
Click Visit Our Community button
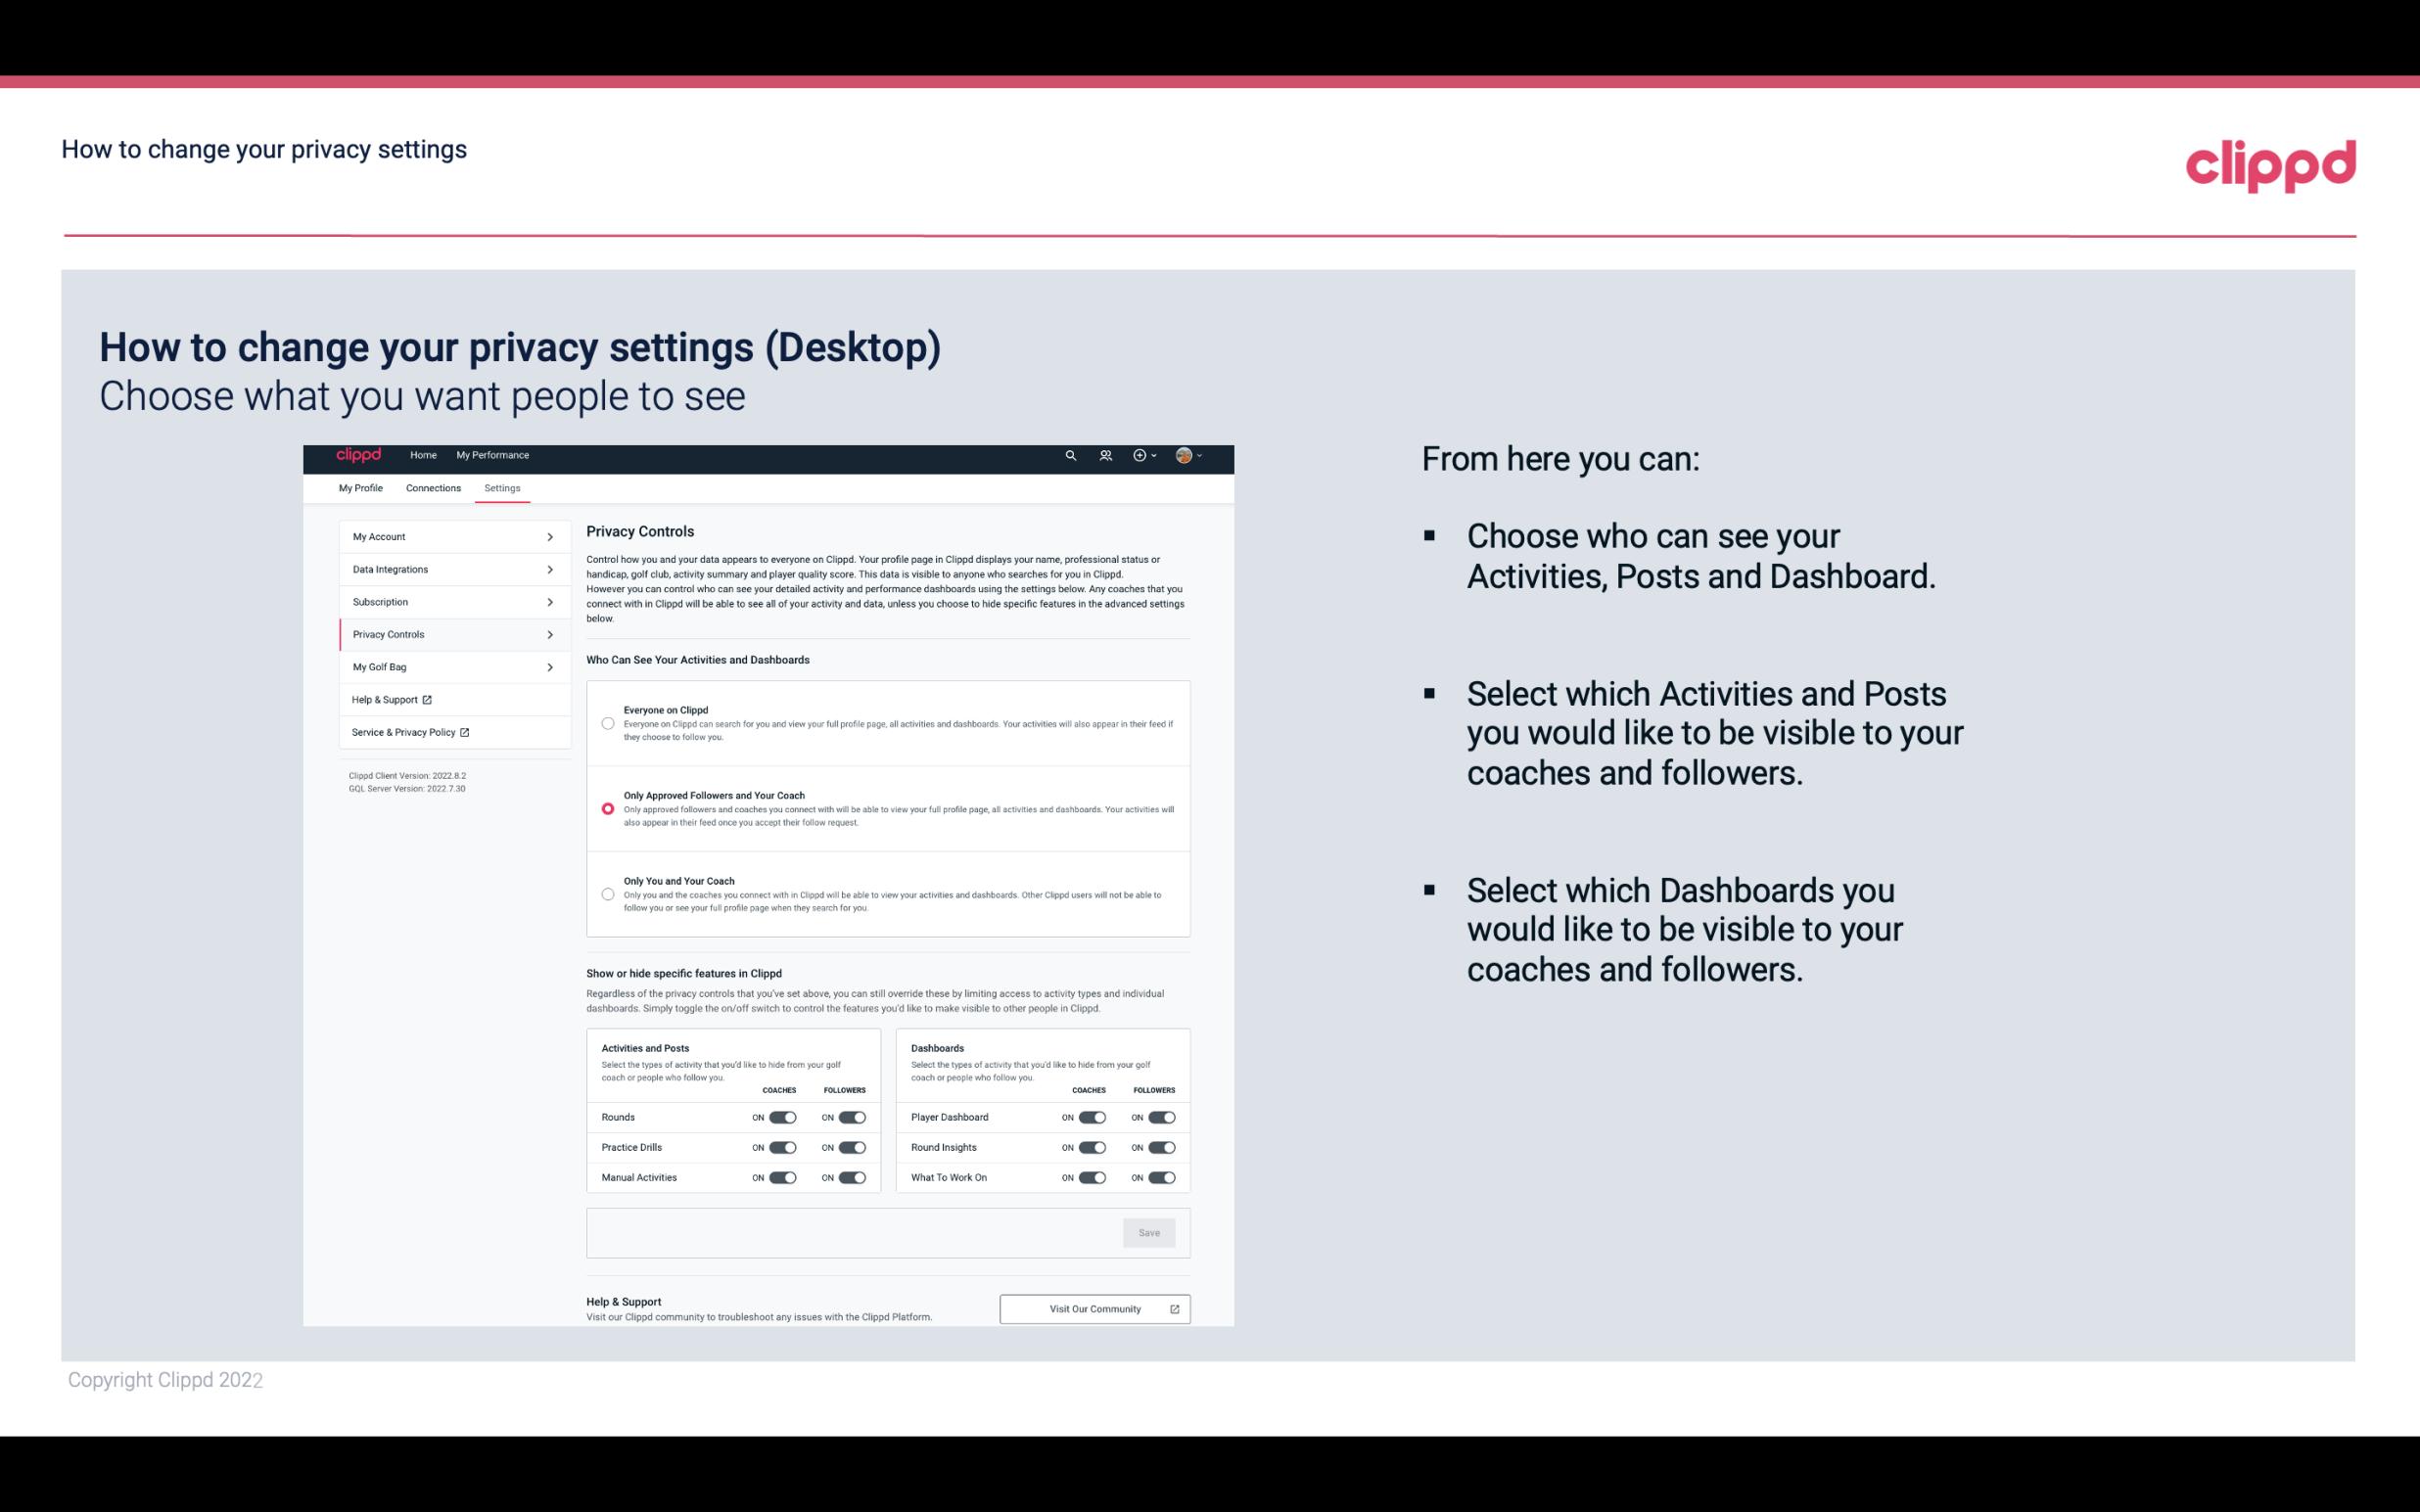point(1093,1308)
